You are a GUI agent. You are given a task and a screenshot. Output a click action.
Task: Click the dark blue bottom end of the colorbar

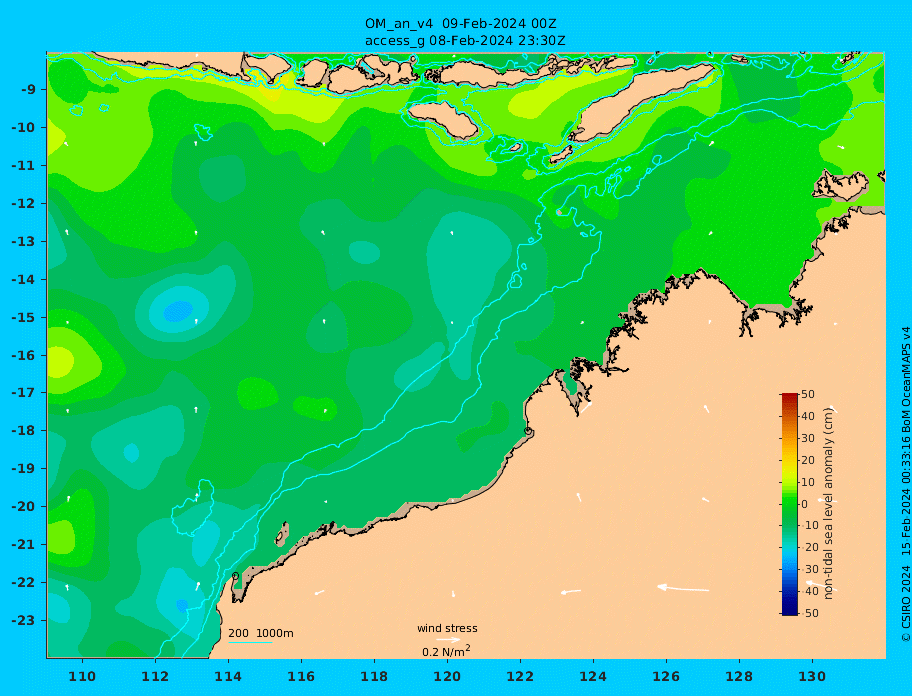(789, 611)
